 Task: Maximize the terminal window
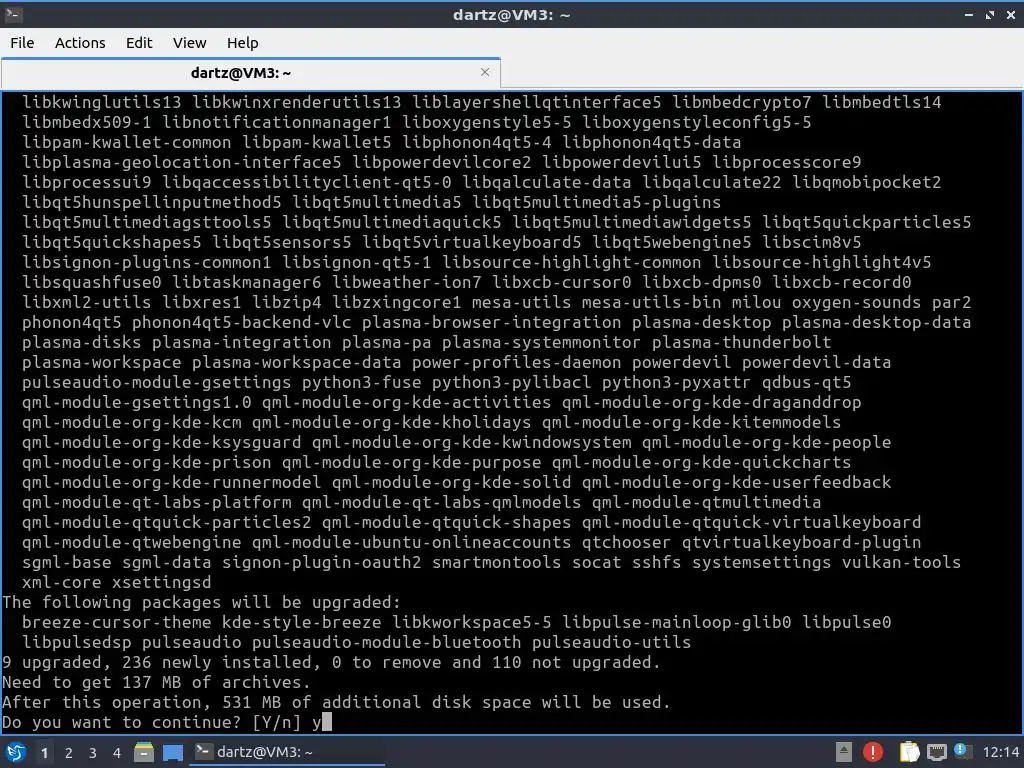pos(990,14)
